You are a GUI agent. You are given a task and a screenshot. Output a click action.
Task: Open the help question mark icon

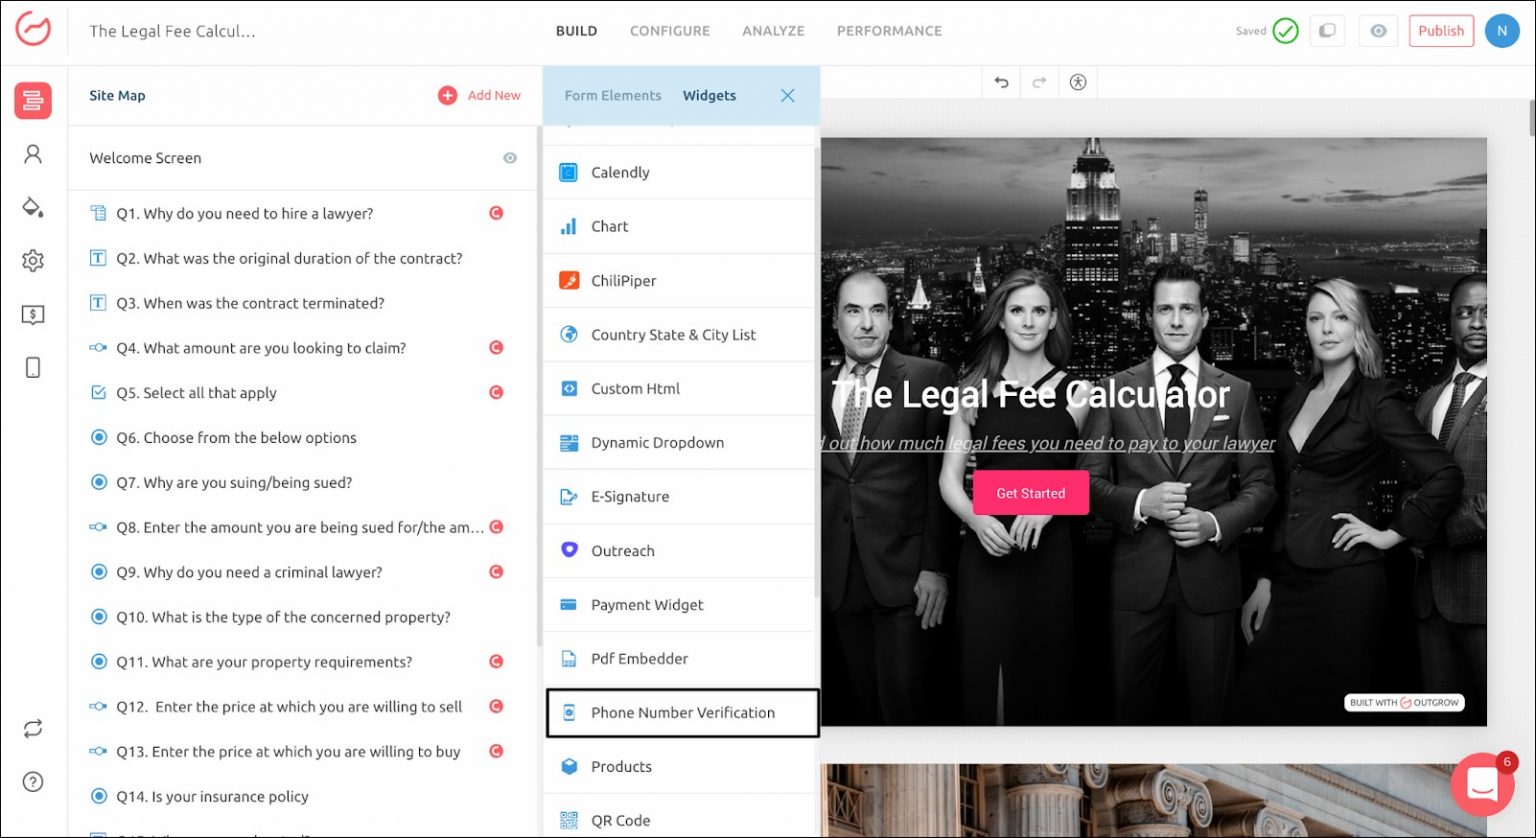pos(33,782)
